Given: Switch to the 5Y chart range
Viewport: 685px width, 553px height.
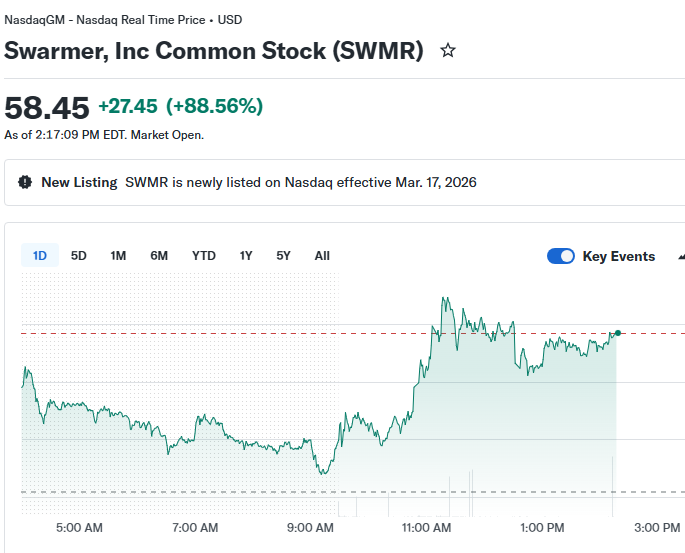Looking at the screenshot, I should pyautogui.click(x=284, y=256).
